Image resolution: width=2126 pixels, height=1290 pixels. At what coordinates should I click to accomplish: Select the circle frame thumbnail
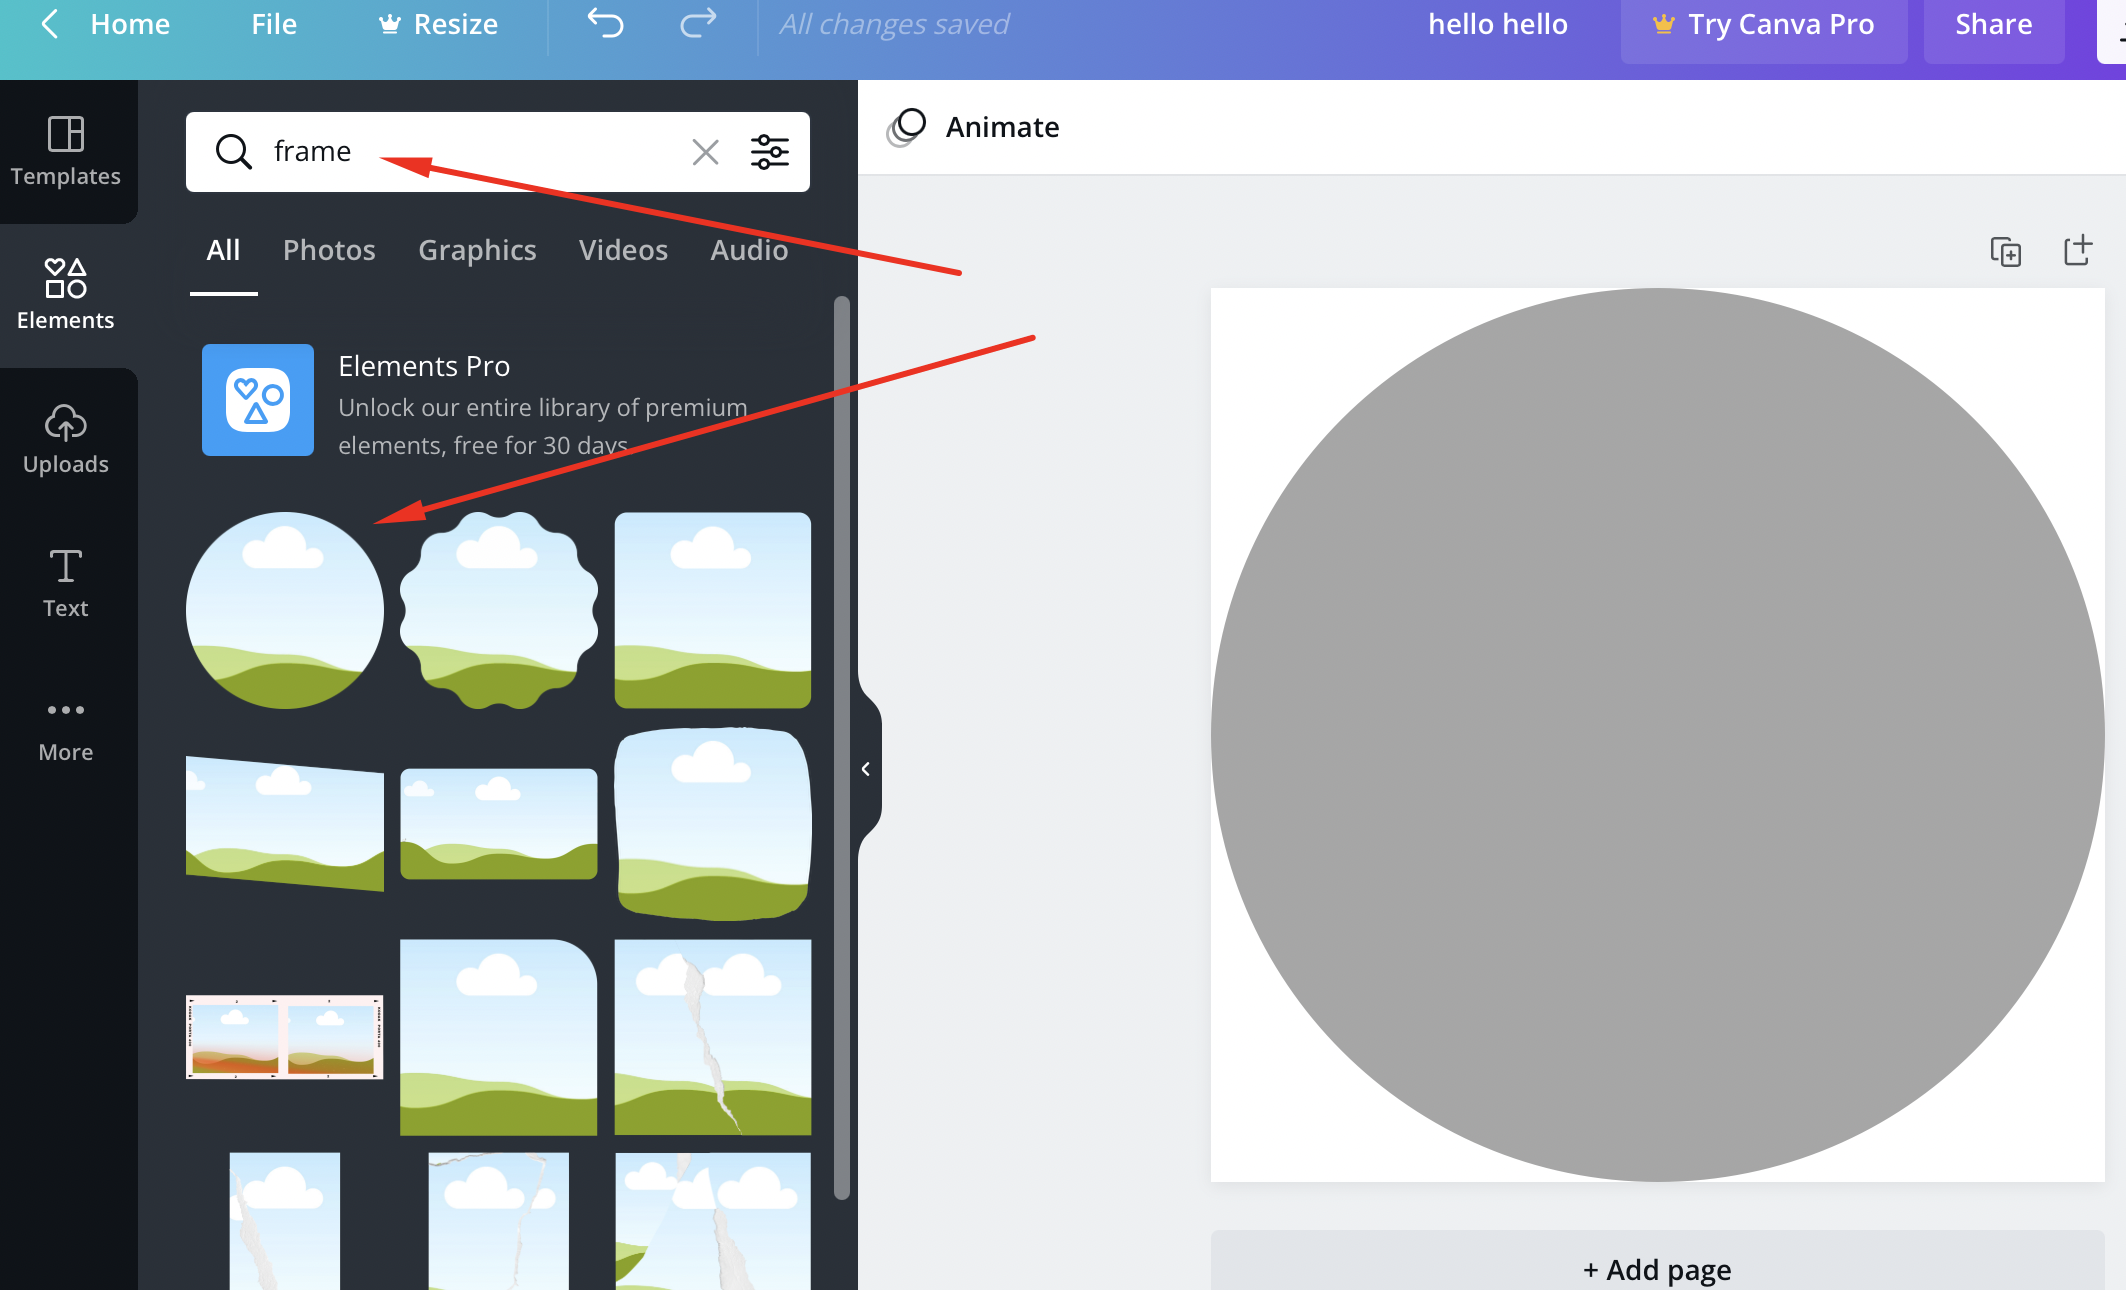click(285, 611)
